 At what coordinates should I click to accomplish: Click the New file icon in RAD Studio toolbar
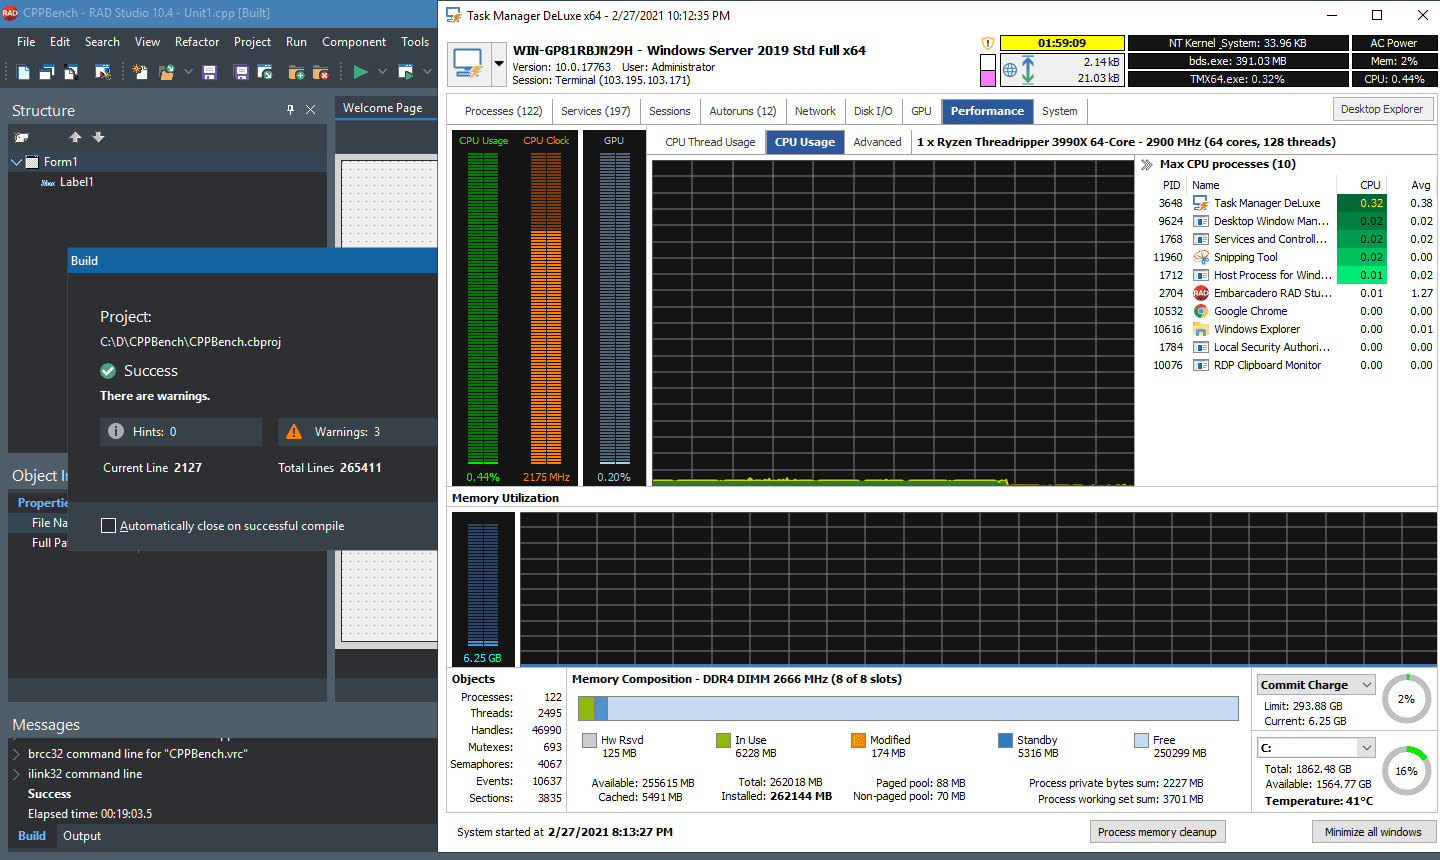point(23,72)
